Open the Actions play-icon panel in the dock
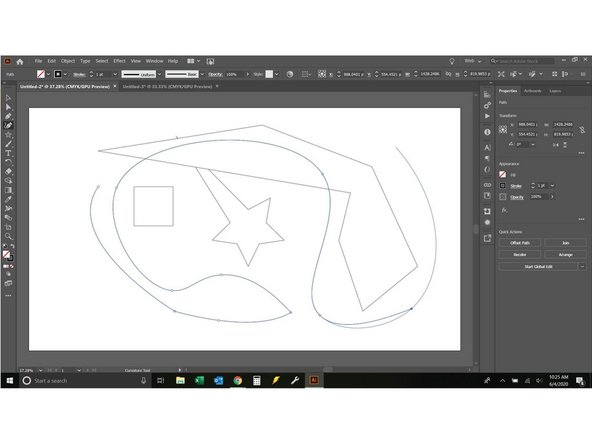Viewport: 592px width, 444px height. (x=487, y=116)
